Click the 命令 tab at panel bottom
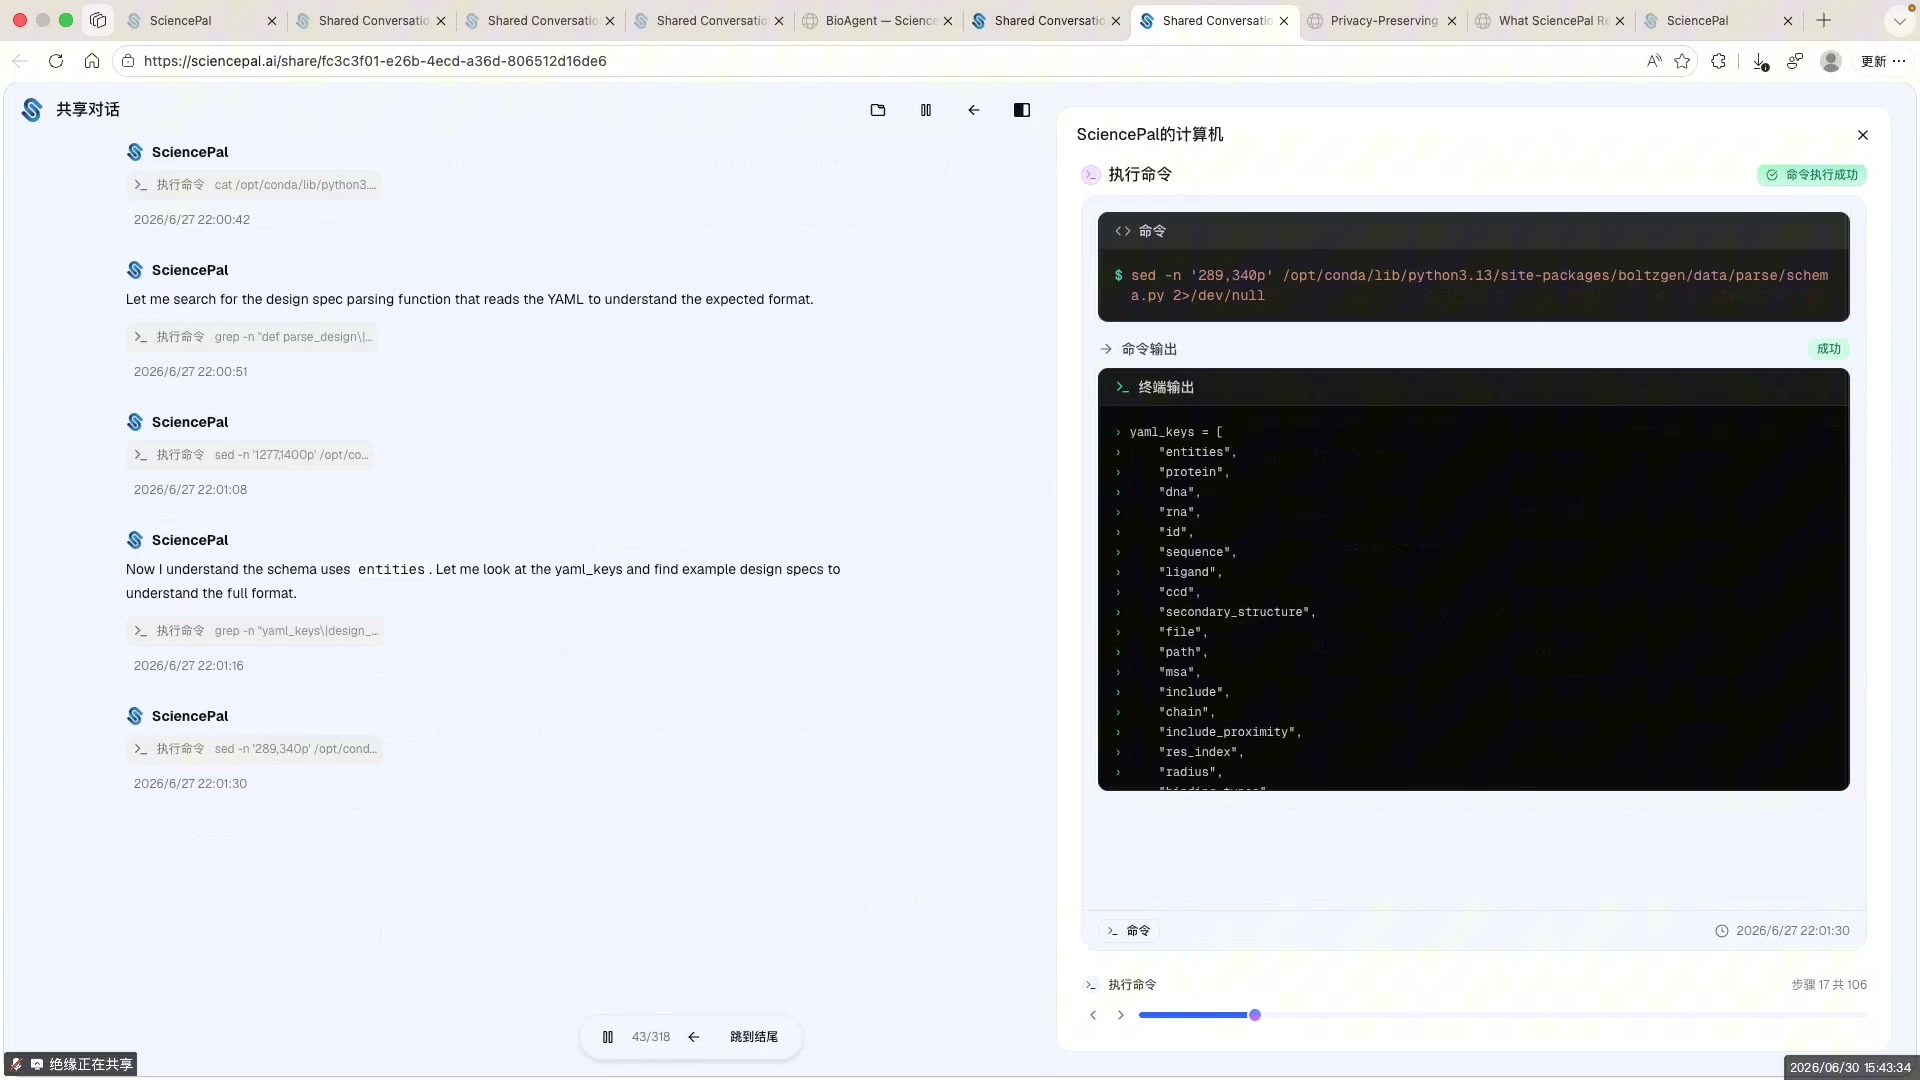Screen dimensions: 1920x1080 pyautogui.click(x=1129, y=931)
